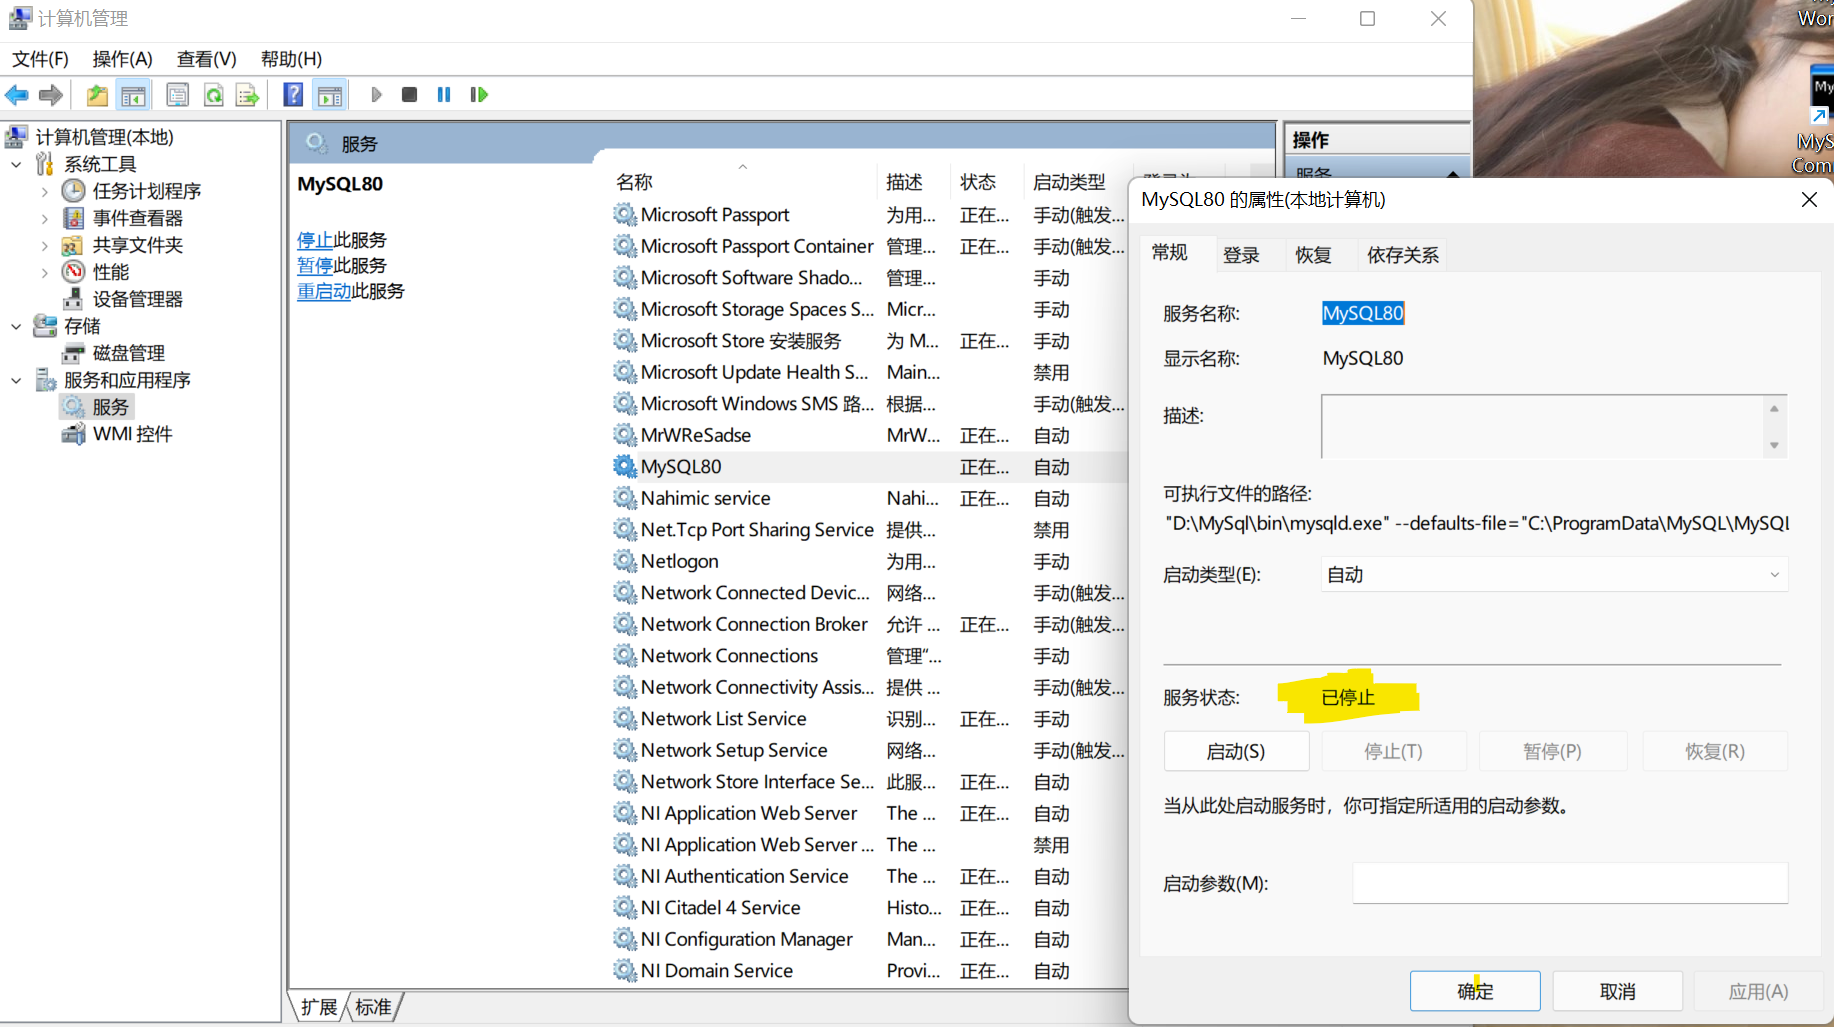
Task: Sort services by 启动类型 column header
Action: [1078, 182]
